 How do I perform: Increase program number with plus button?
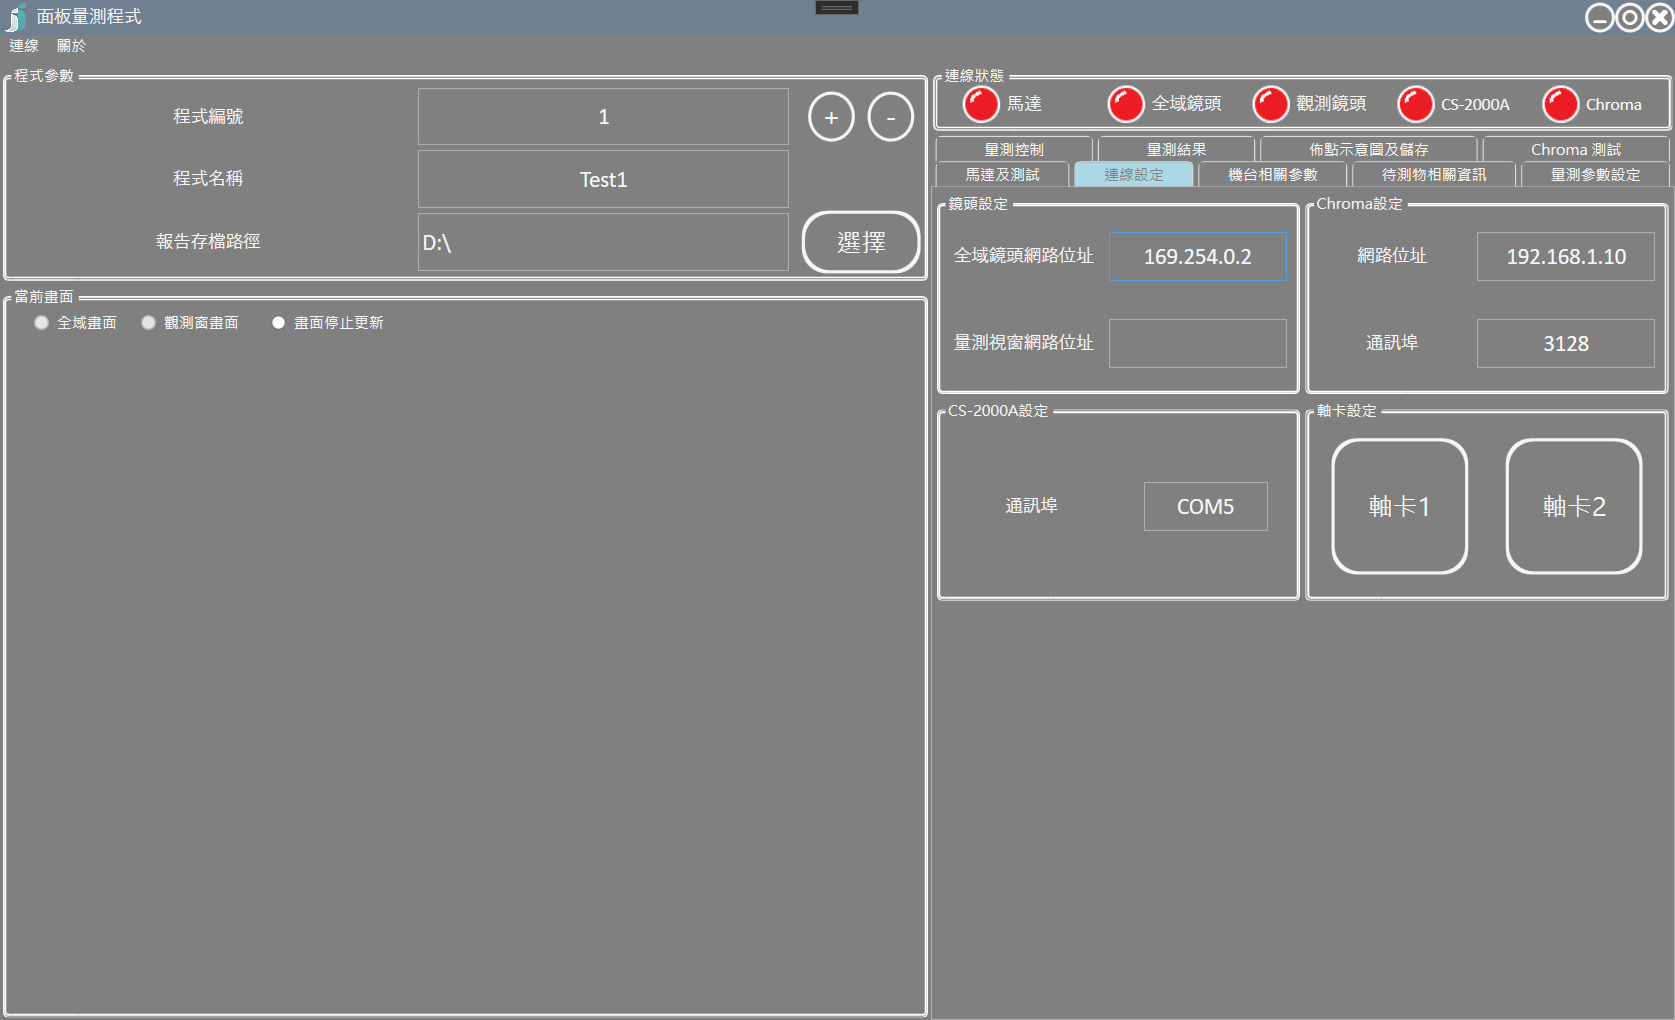(x=831, y=117)
